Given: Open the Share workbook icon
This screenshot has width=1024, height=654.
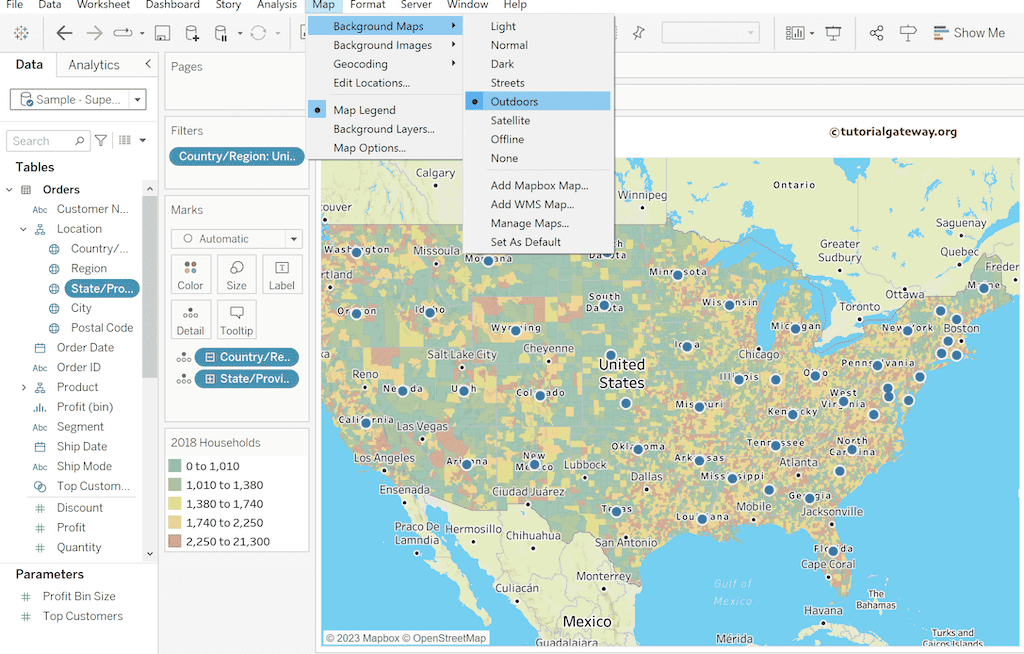Looking at the screenshot, I should tap(876, 32).
